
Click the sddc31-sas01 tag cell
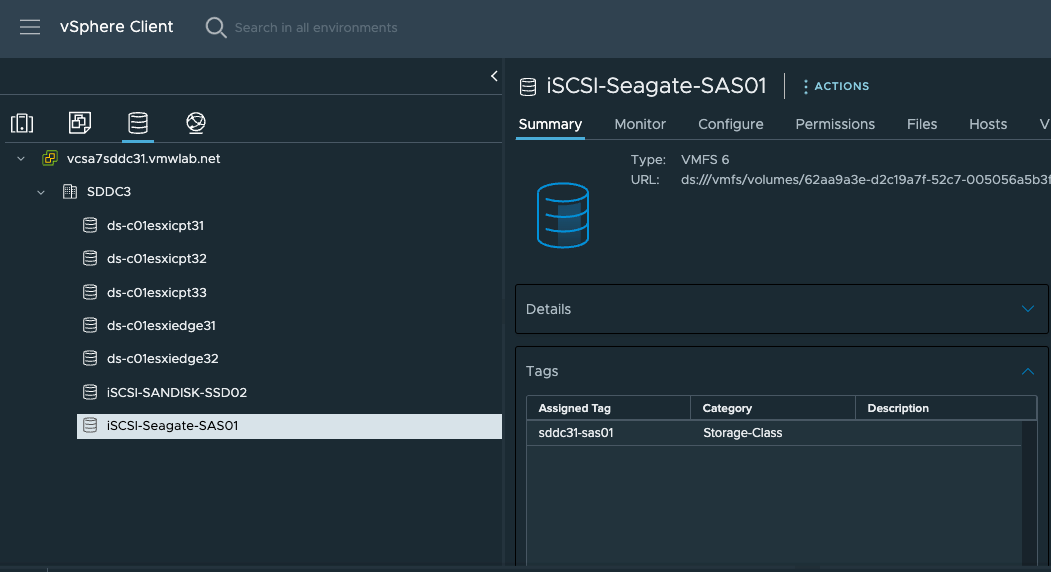576,433
